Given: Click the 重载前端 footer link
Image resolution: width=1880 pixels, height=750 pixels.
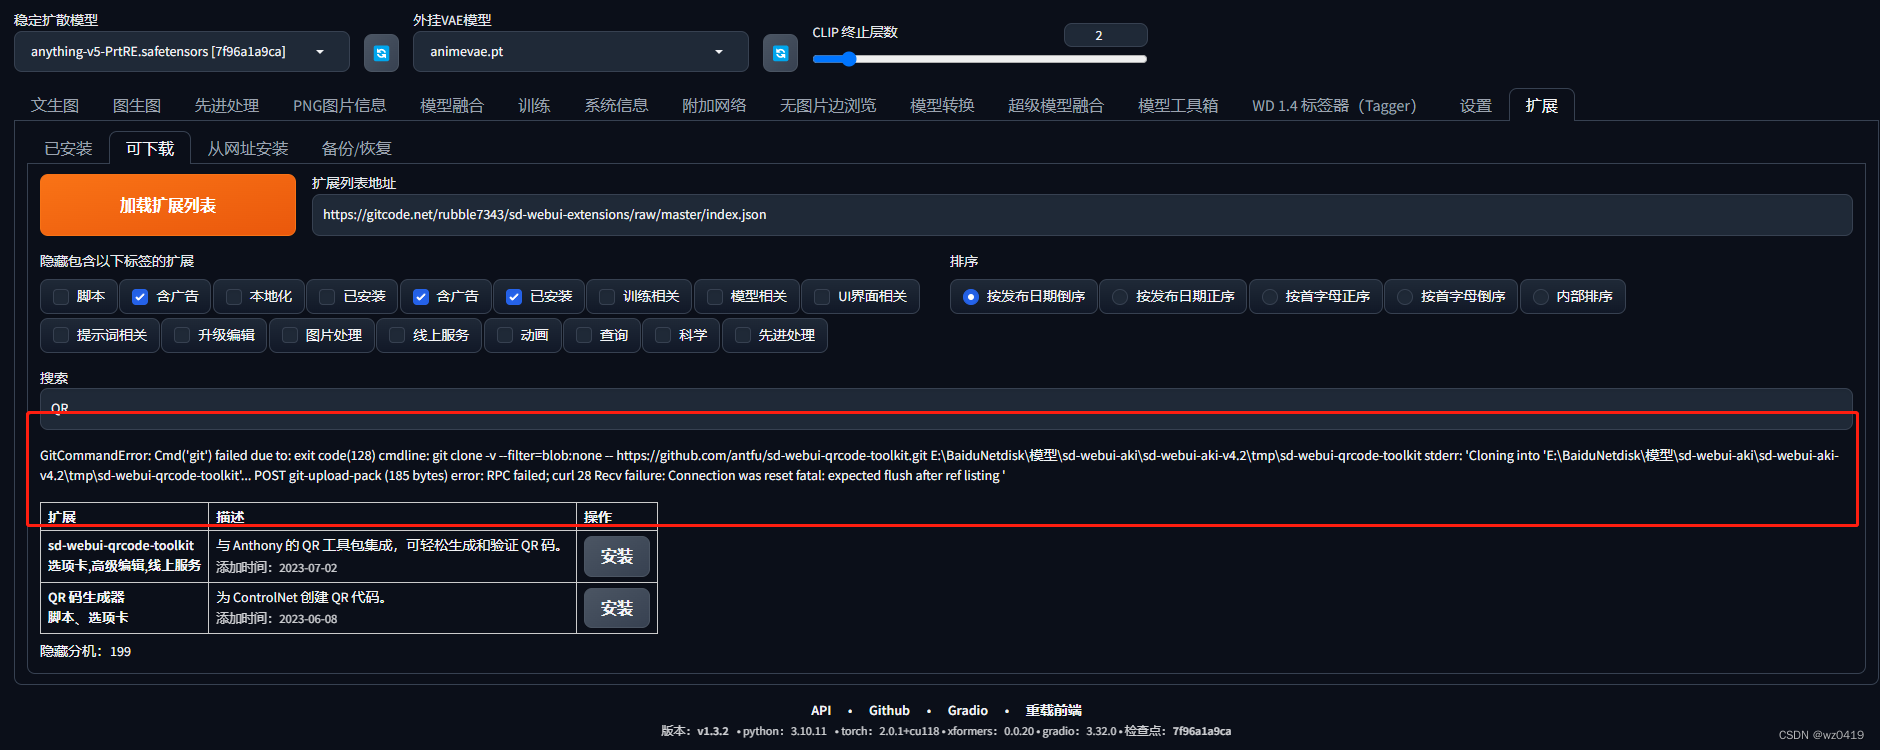Looking at the screenshot, I should pyautogui.click(x=1054, y=710).
